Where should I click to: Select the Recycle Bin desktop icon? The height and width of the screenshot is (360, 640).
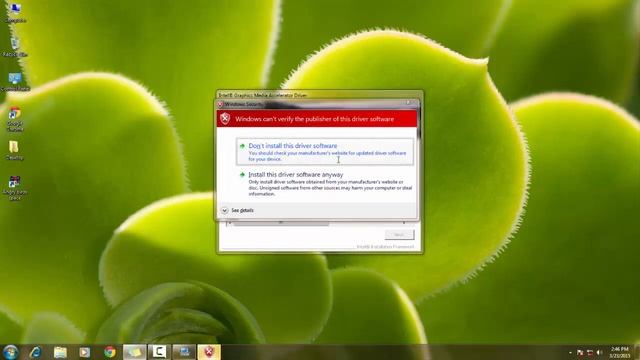(15, 47)
